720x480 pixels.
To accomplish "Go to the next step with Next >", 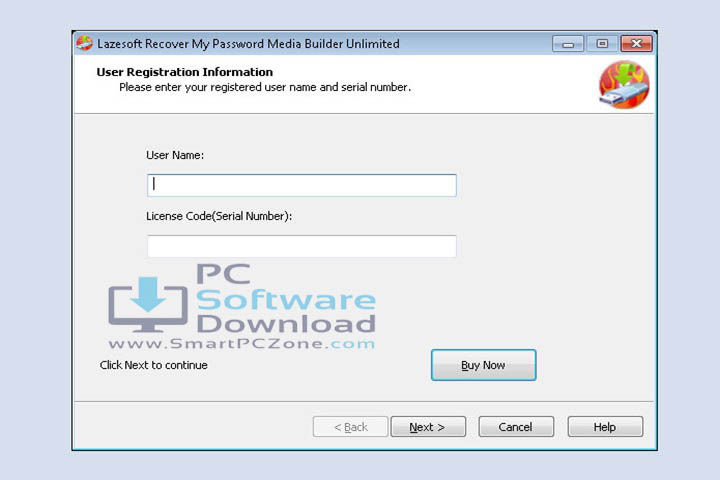I will [428, 427].
